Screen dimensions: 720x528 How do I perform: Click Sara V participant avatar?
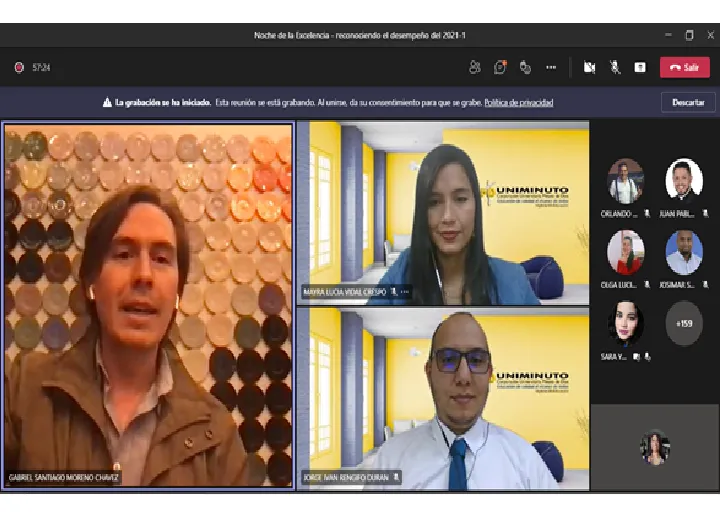625,324
